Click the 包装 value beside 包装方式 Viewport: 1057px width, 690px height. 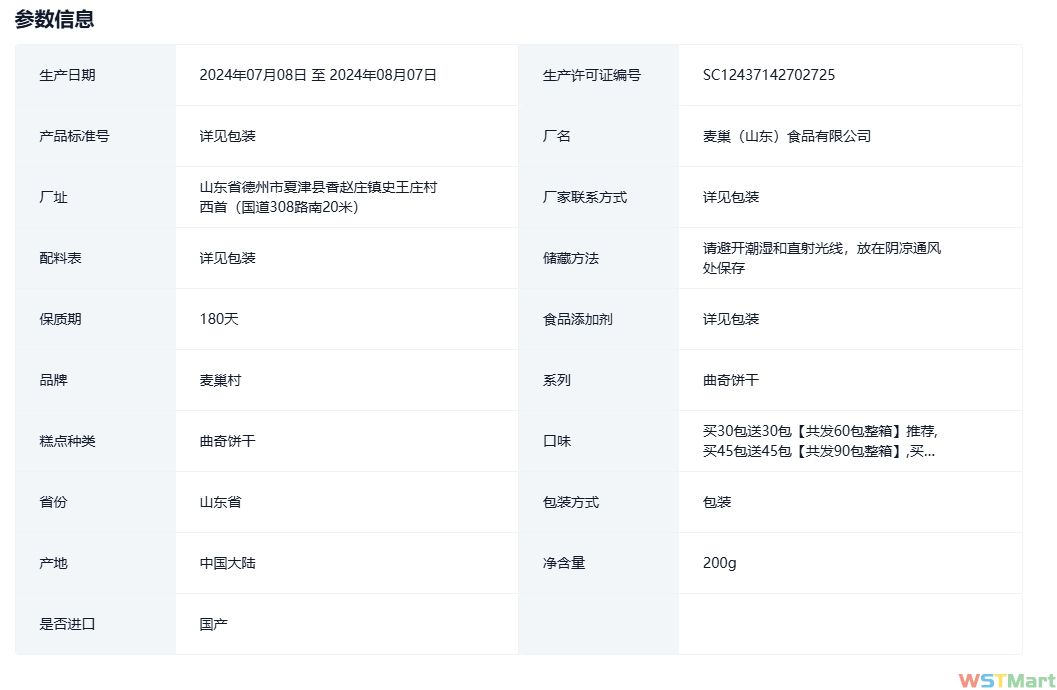pos(717,502)
